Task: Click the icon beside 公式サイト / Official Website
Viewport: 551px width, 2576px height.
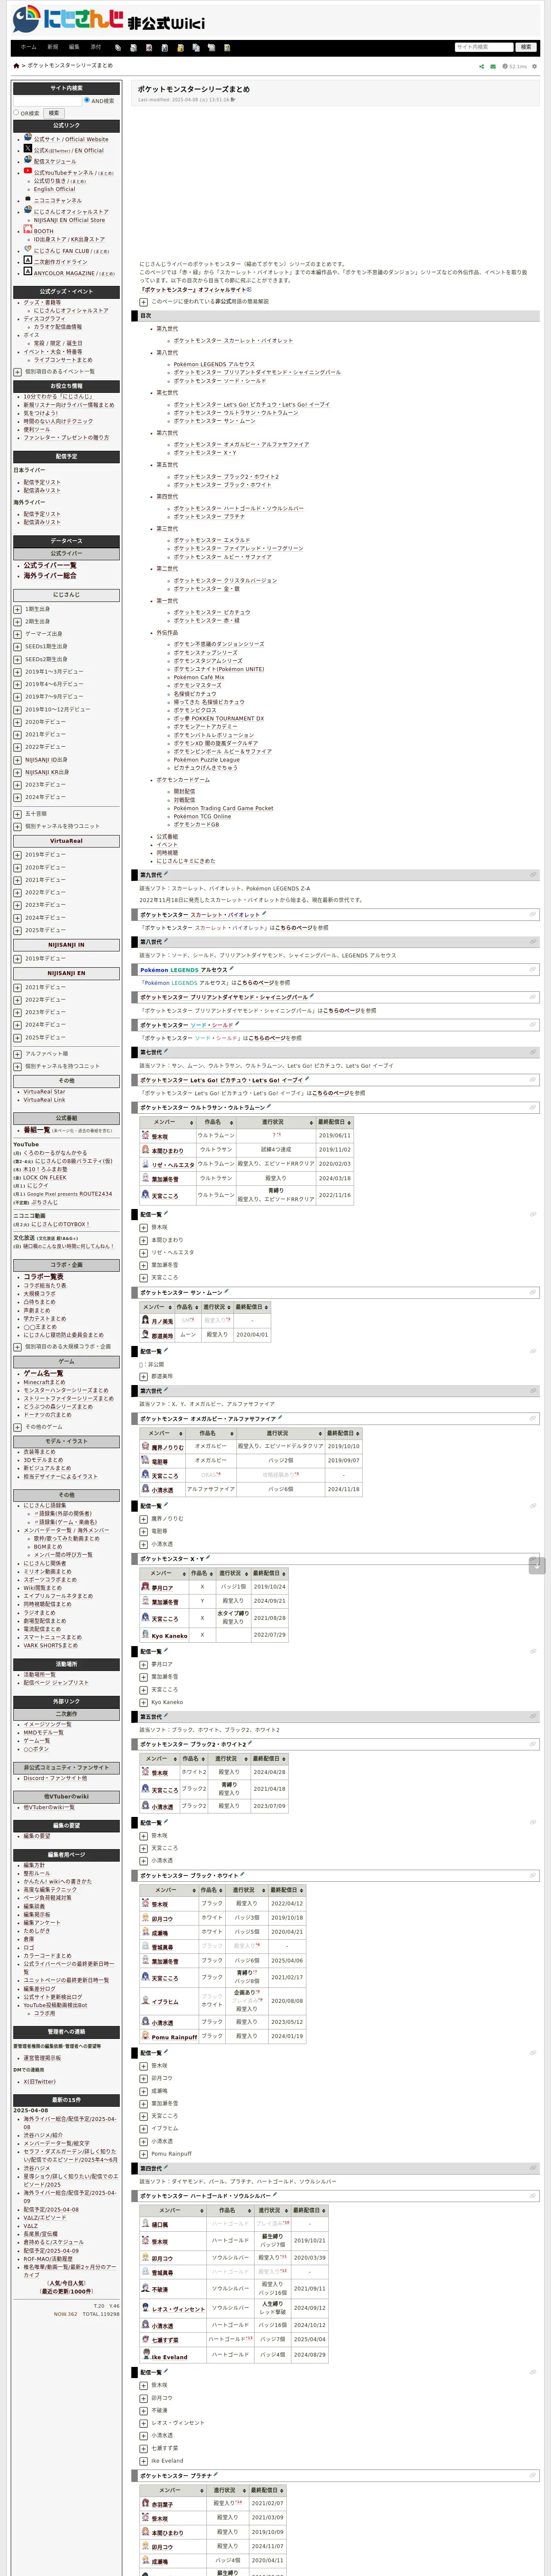Action: 28,138
